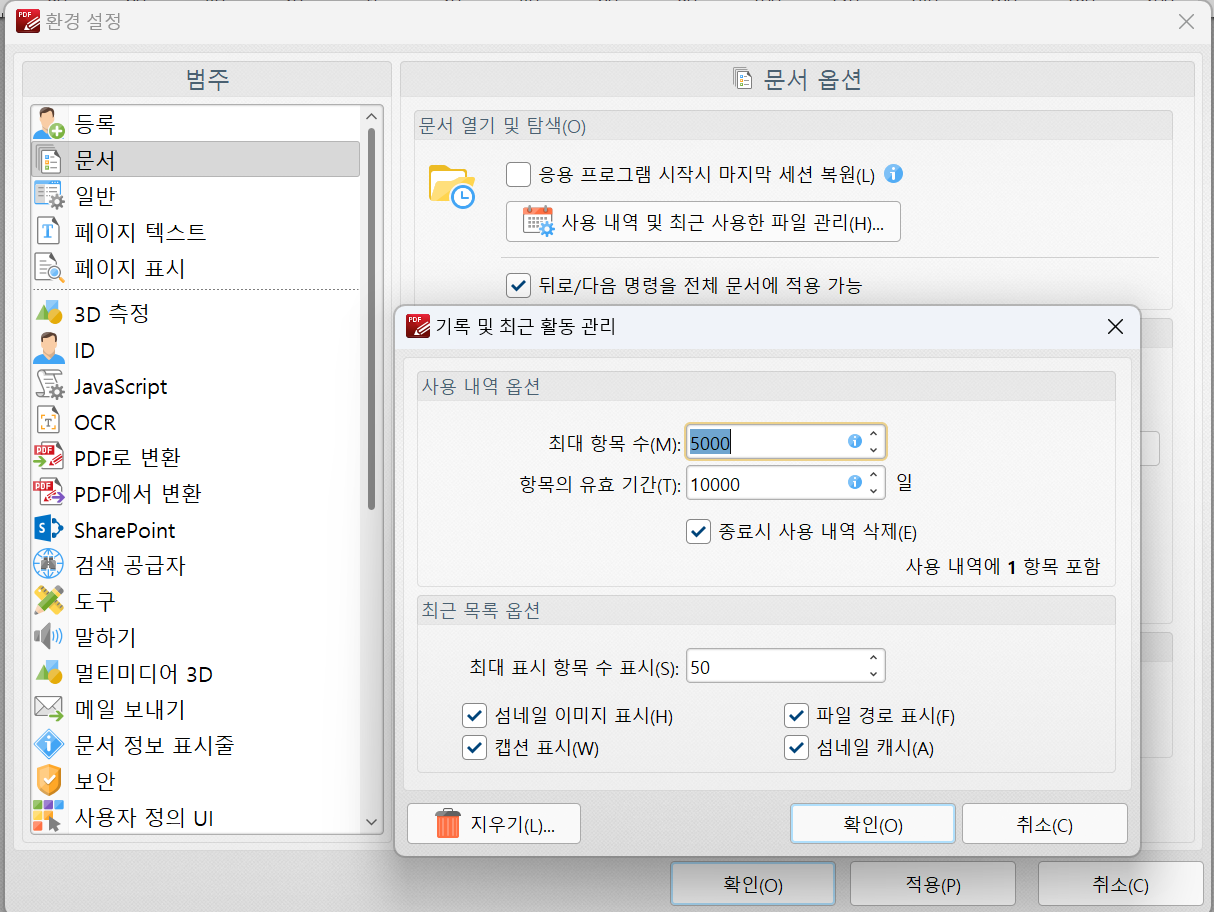Screen dimensions: 1214x912
Task: Click the info icon next to 마지막 세션 복원
Action: pyautogui.click(x=894, y=174)
